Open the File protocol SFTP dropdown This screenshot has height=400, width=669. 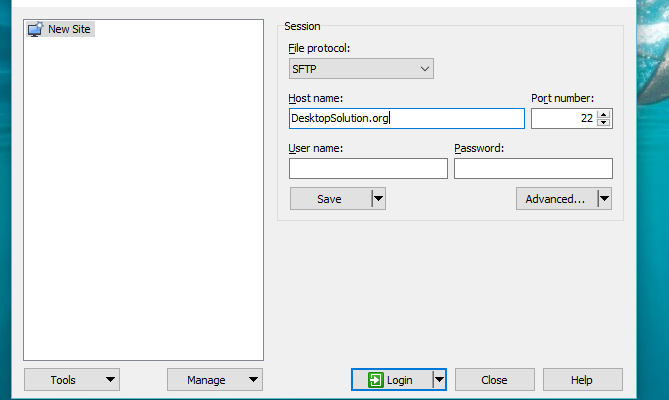coord(361,69)
